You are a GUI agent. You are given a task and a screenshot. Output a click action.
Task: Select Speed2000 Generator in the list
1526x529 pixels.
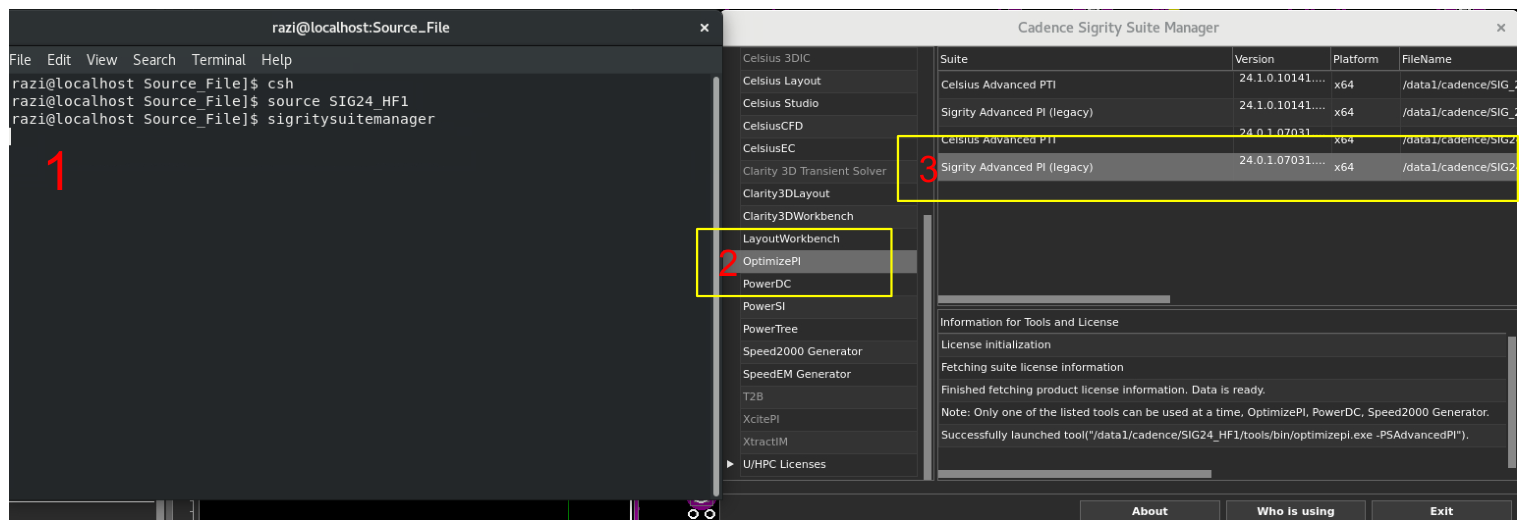(828, 351)
